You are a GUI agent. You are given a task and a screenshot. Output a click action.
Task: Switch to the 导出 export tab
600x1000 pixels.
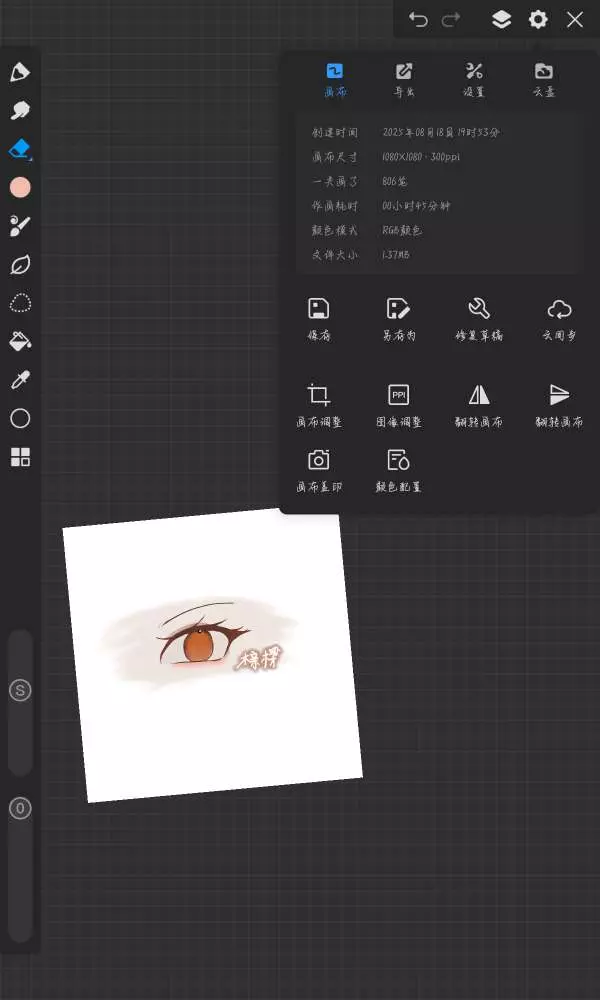[404, 79]
